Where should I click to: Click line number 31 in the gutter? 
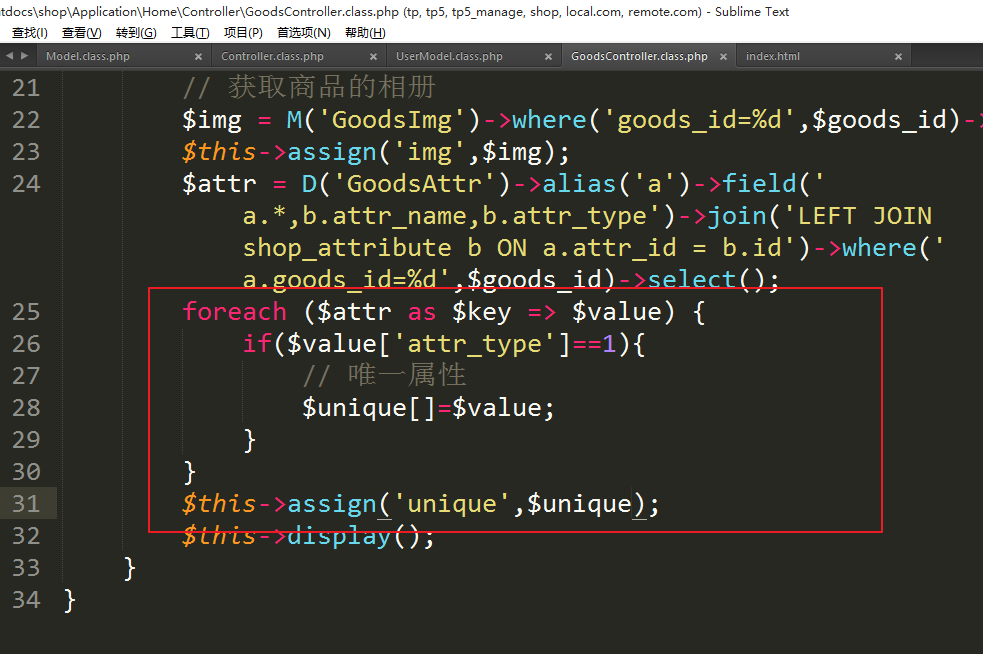click(26, 503)
